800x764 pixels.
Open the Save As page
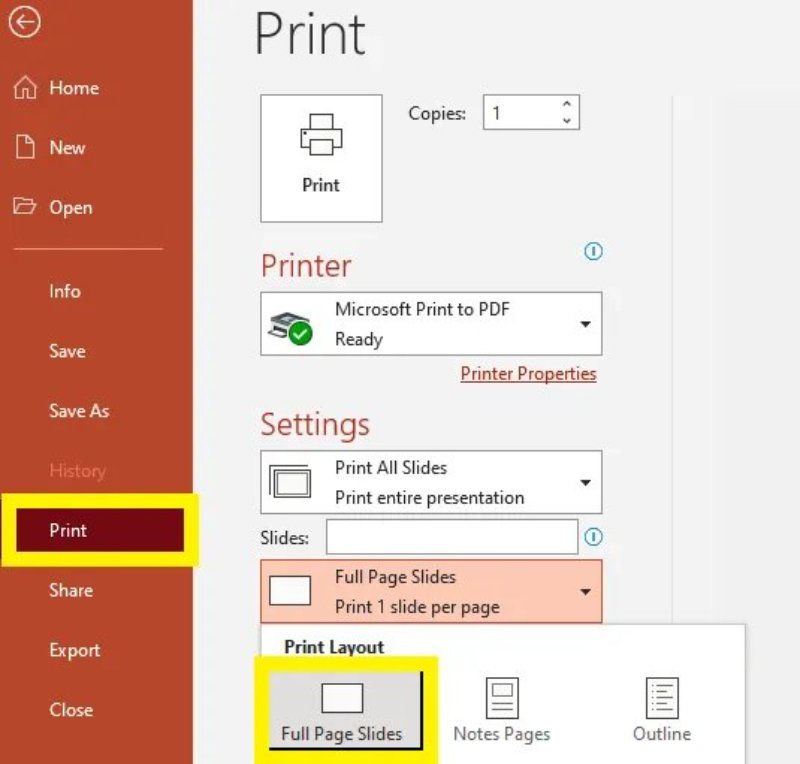pyautogui.click(x=78, y=411)
